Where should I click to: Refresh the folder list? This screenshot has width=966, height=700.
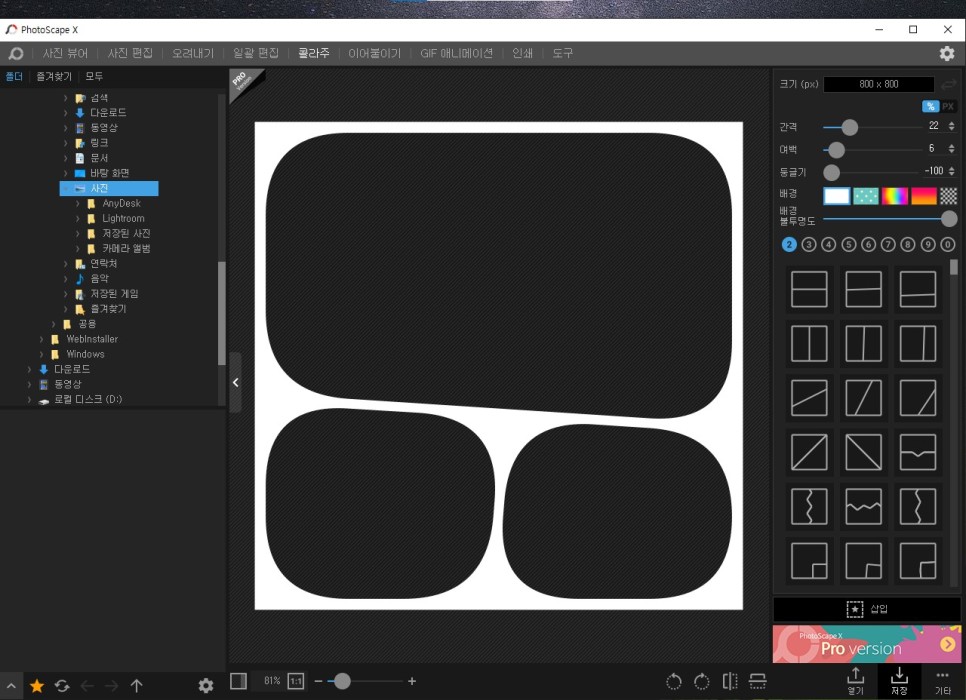point(62,685)
